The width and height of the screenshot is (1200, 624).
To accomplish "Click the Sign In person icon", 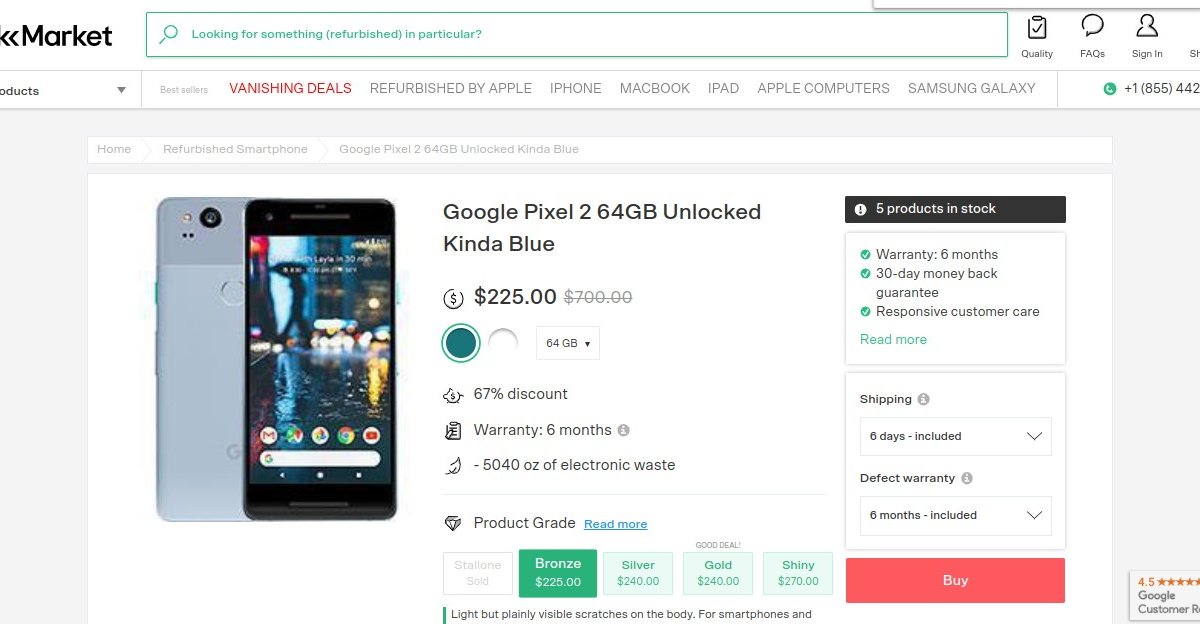I will pyautogui.click(x=1147, y=26).
